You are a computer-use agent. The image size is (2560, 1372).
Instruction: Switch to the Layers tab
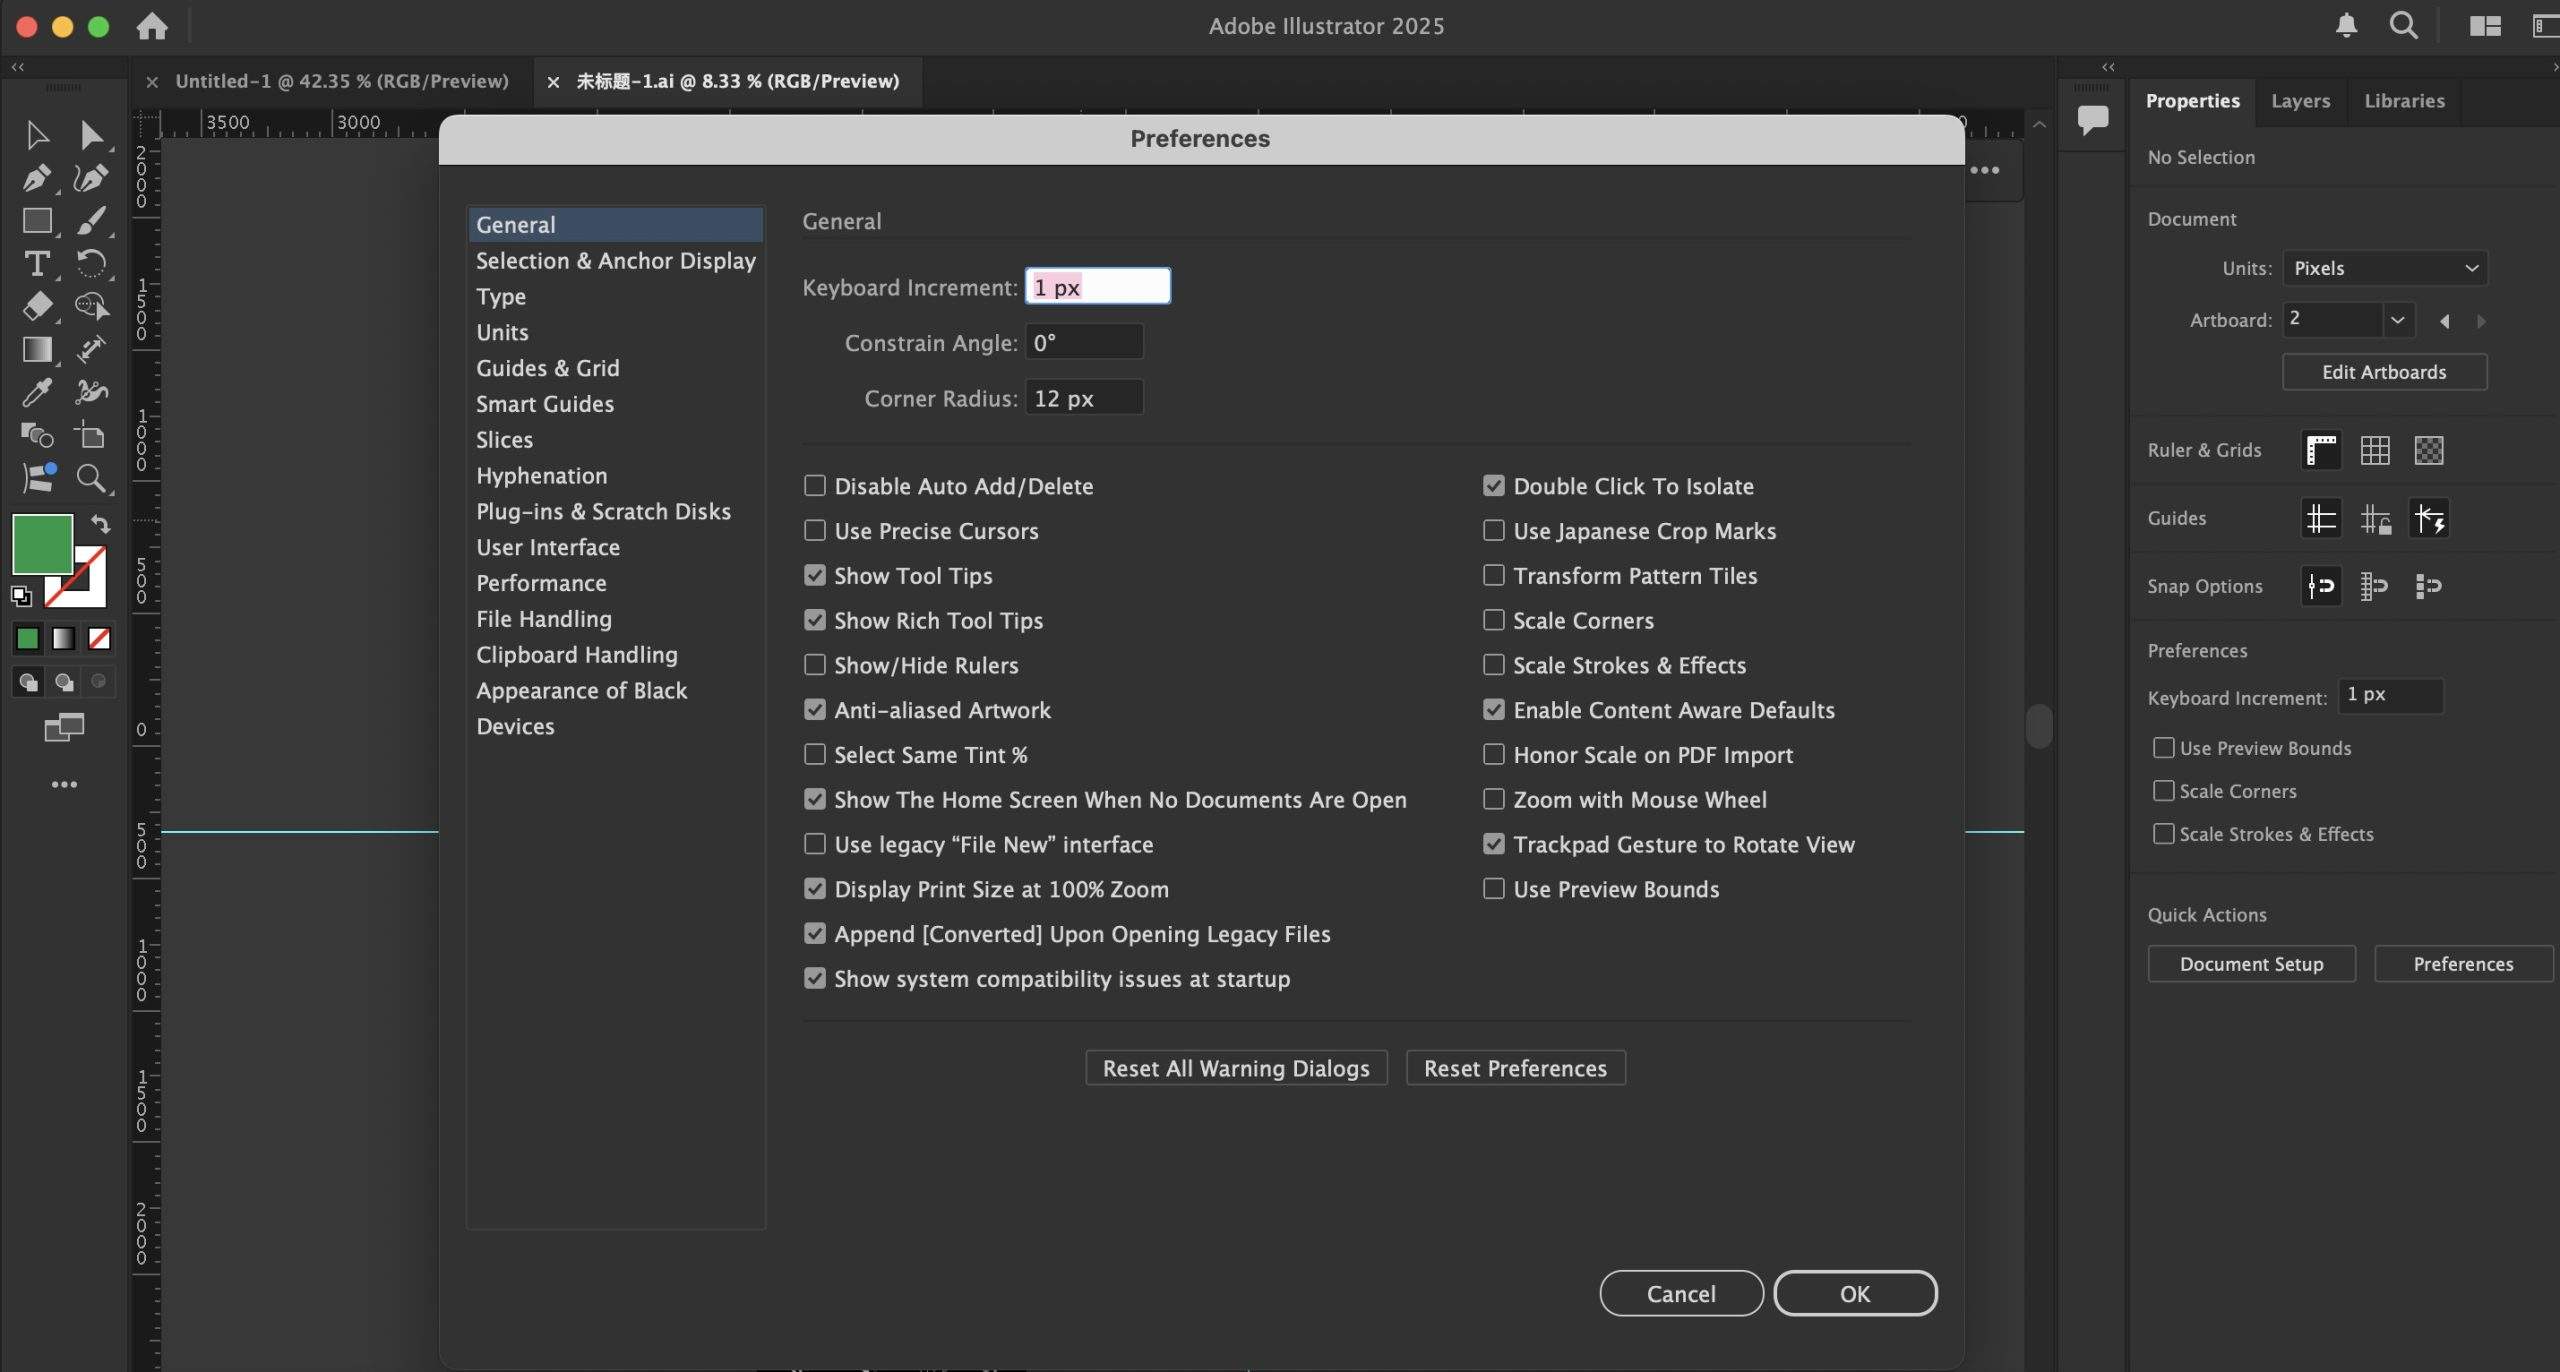(x=2300, y=101)
